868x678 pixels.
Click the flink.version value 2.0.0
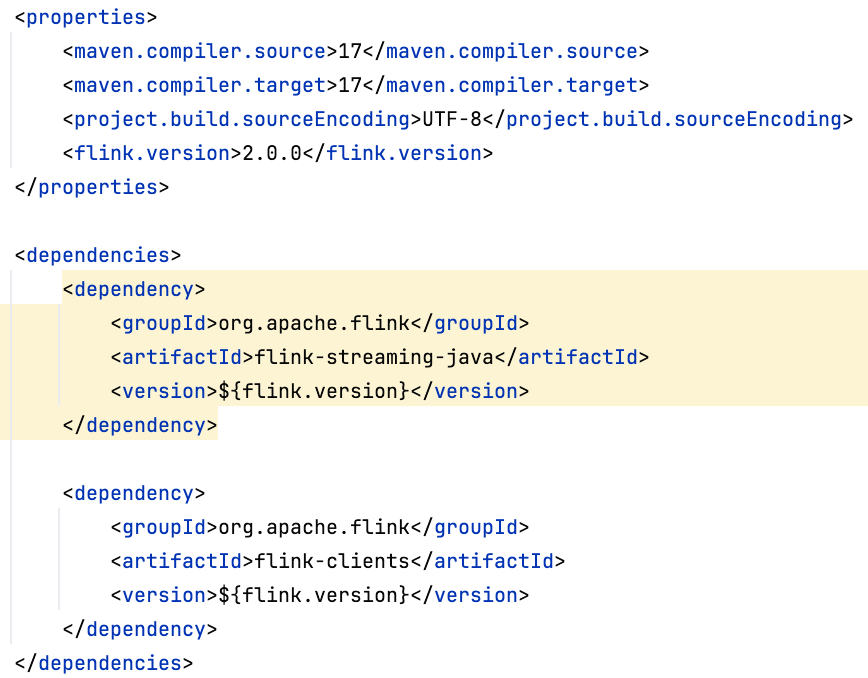[272, 153]
